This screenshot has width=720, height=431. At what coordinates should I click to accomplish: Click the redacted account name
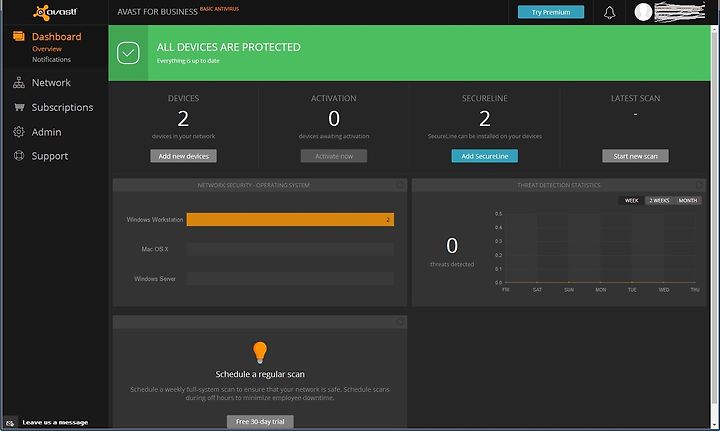coord(680,11)
